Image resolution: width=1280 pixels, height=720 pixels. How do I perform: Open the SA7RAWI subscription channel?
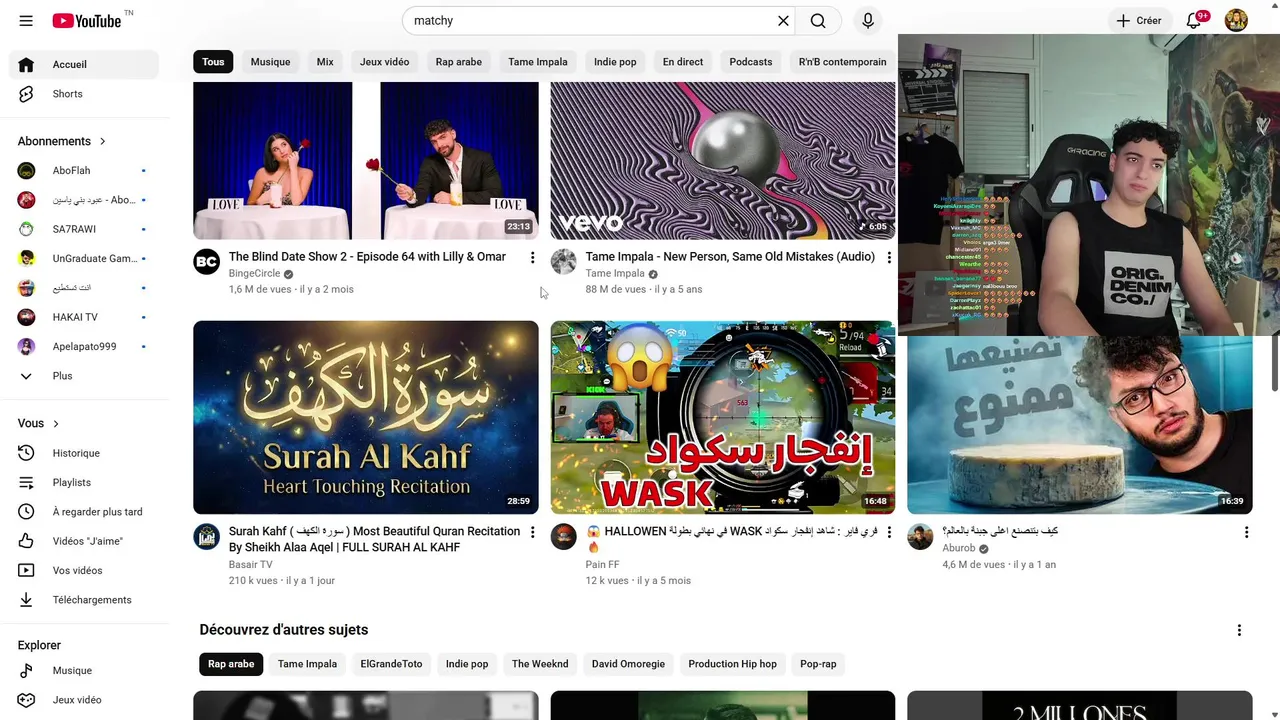pos(84,229)
